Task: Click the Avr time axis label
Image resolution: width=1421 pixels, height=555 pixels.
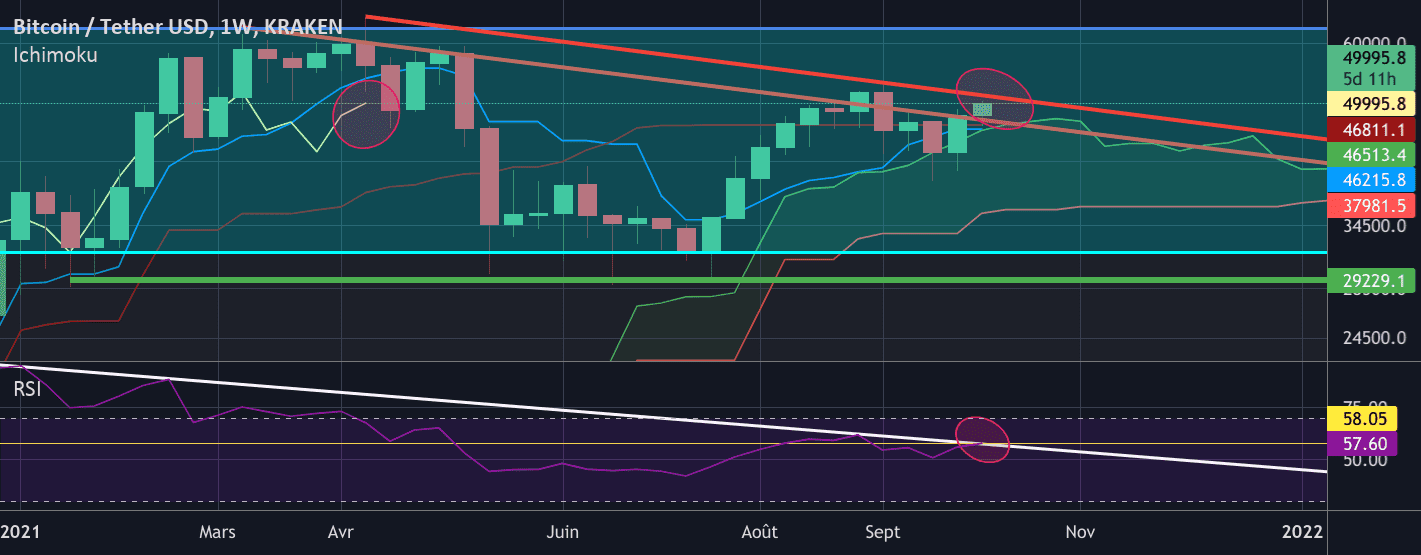Action: click(342, 530)
